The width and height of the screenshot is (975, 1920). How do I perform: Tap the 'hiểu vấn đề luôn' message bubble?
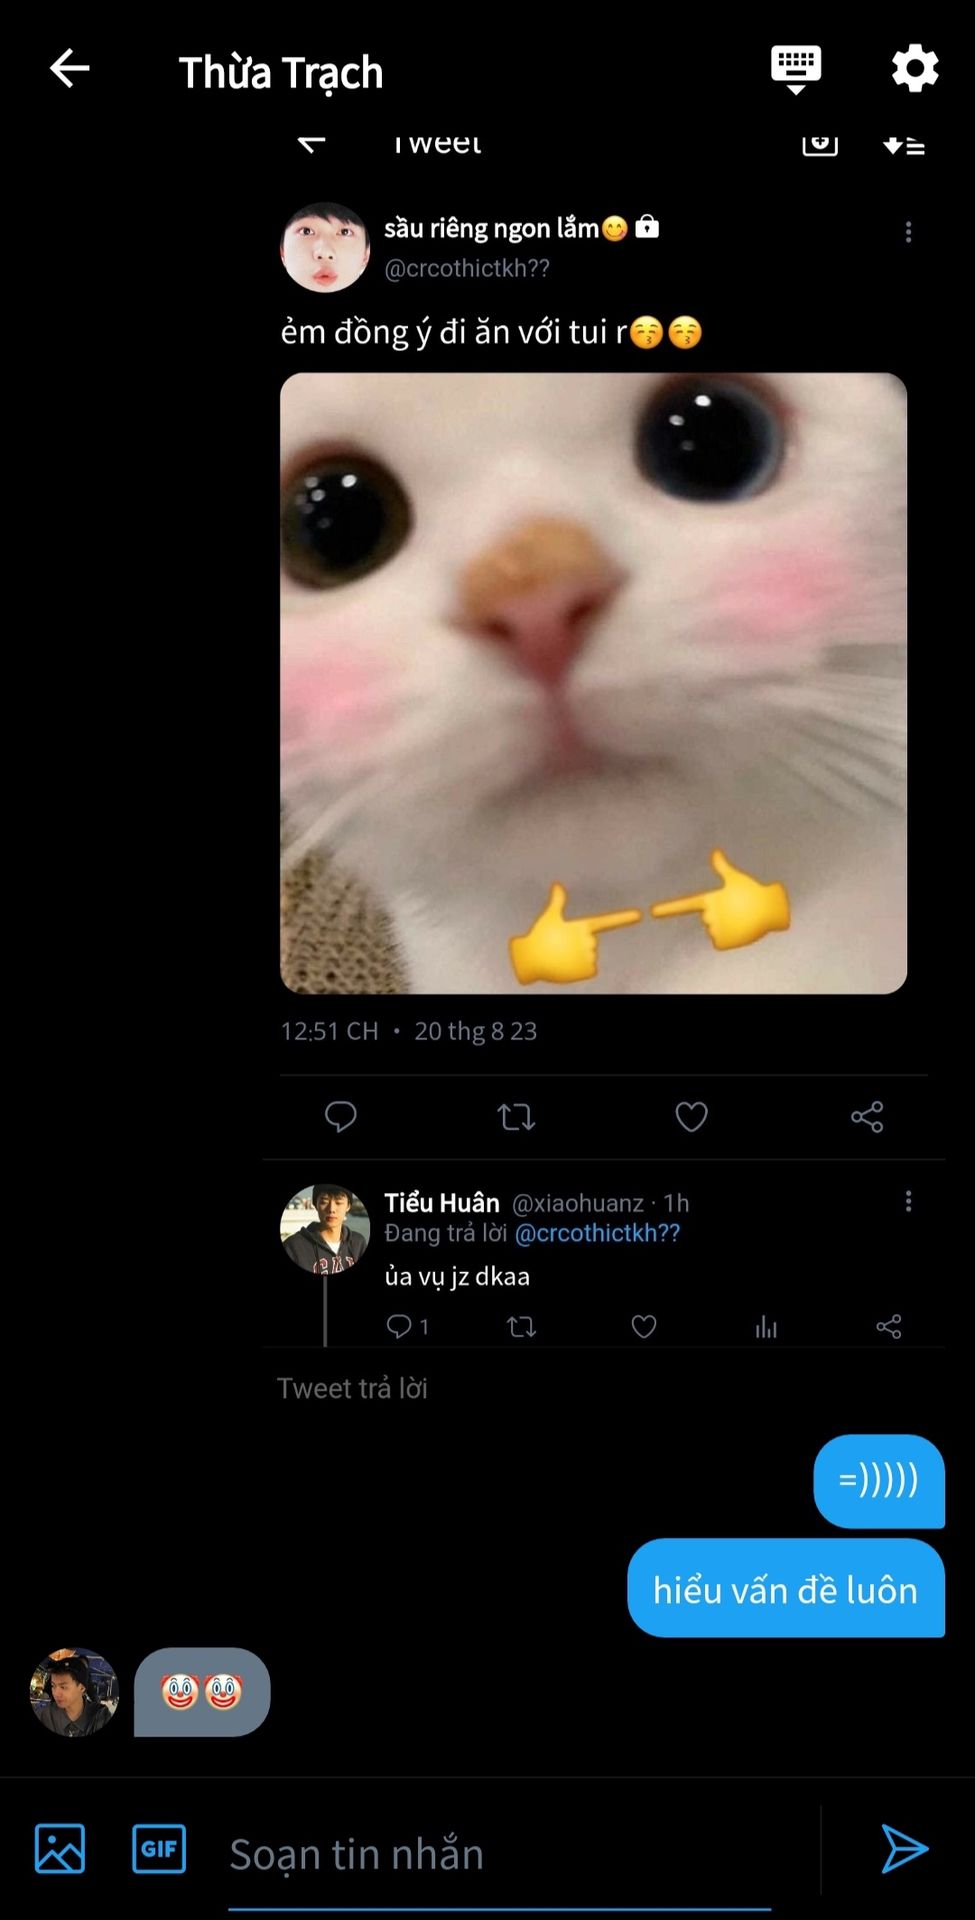point(785,1589)
